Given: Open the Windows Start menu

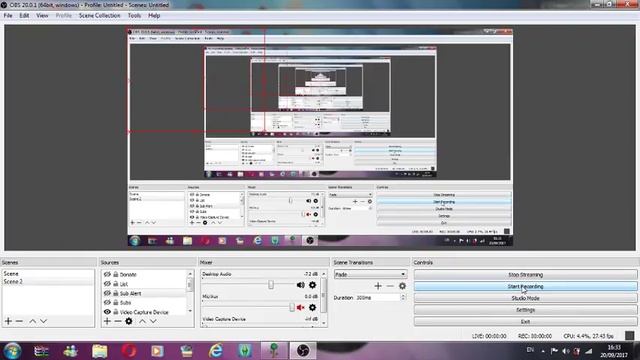Looking at the screenshot, I should tap(12, 351).
